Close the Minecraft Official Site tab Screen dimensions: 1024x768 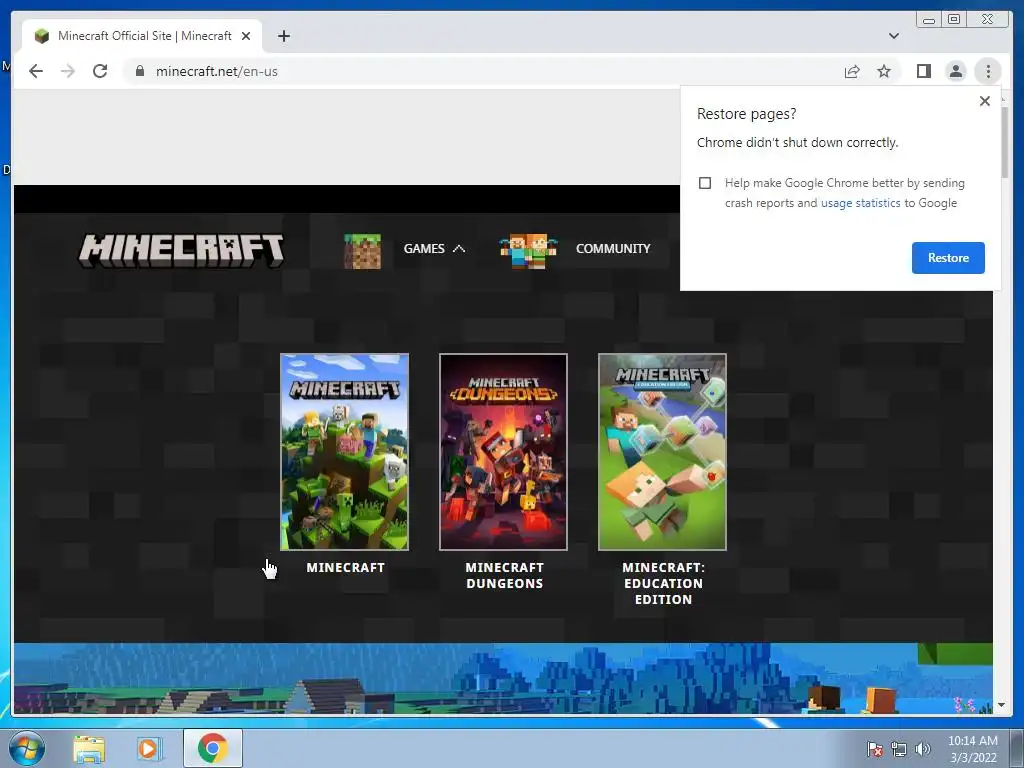246,36
